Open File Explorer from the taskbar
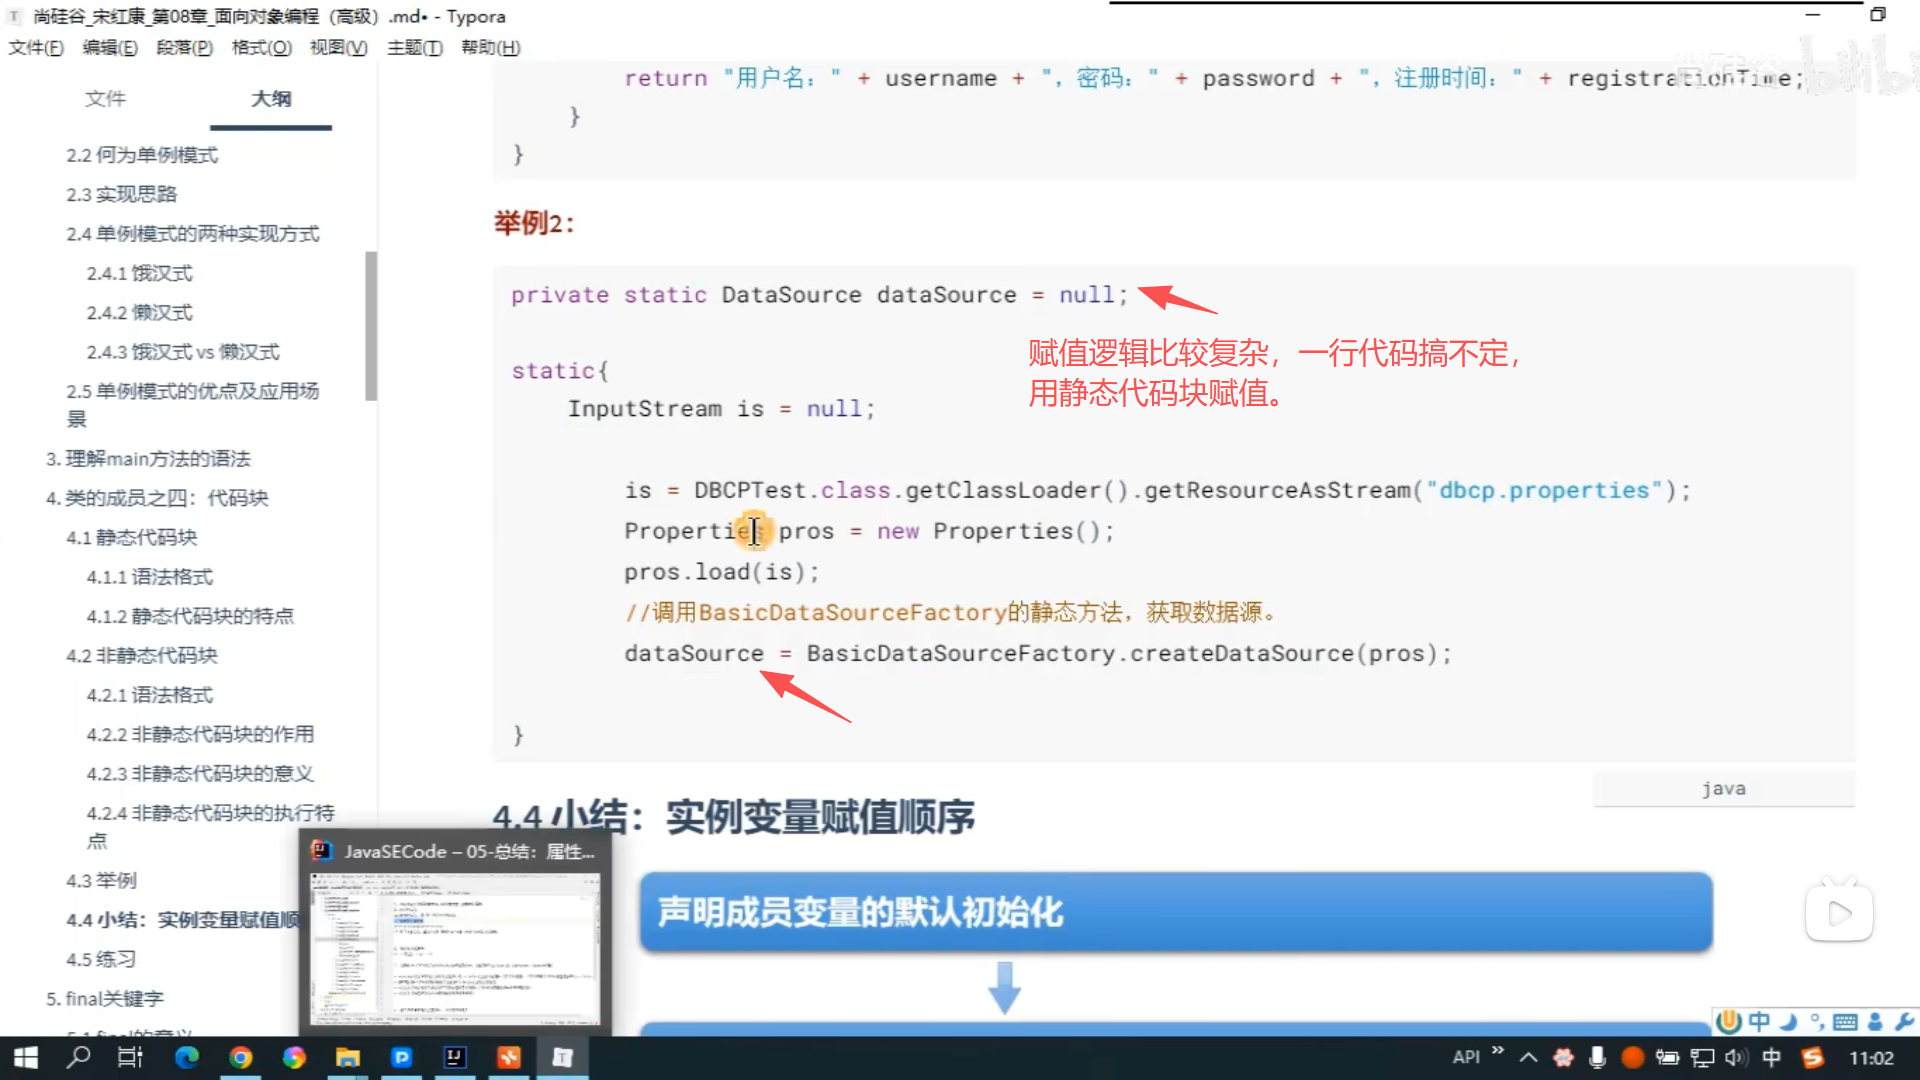The image size is (1920, 1080). [347, 1057]
